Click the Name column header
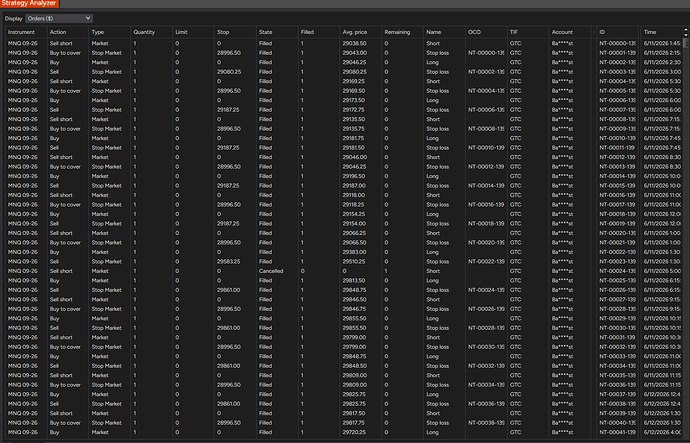 (x=444, y=32)
